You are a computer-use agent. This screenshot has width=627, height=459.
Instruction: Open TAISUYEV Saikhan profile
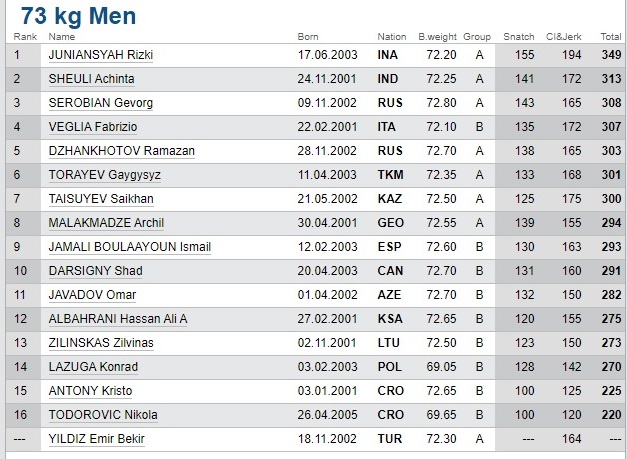coord(100,199)
